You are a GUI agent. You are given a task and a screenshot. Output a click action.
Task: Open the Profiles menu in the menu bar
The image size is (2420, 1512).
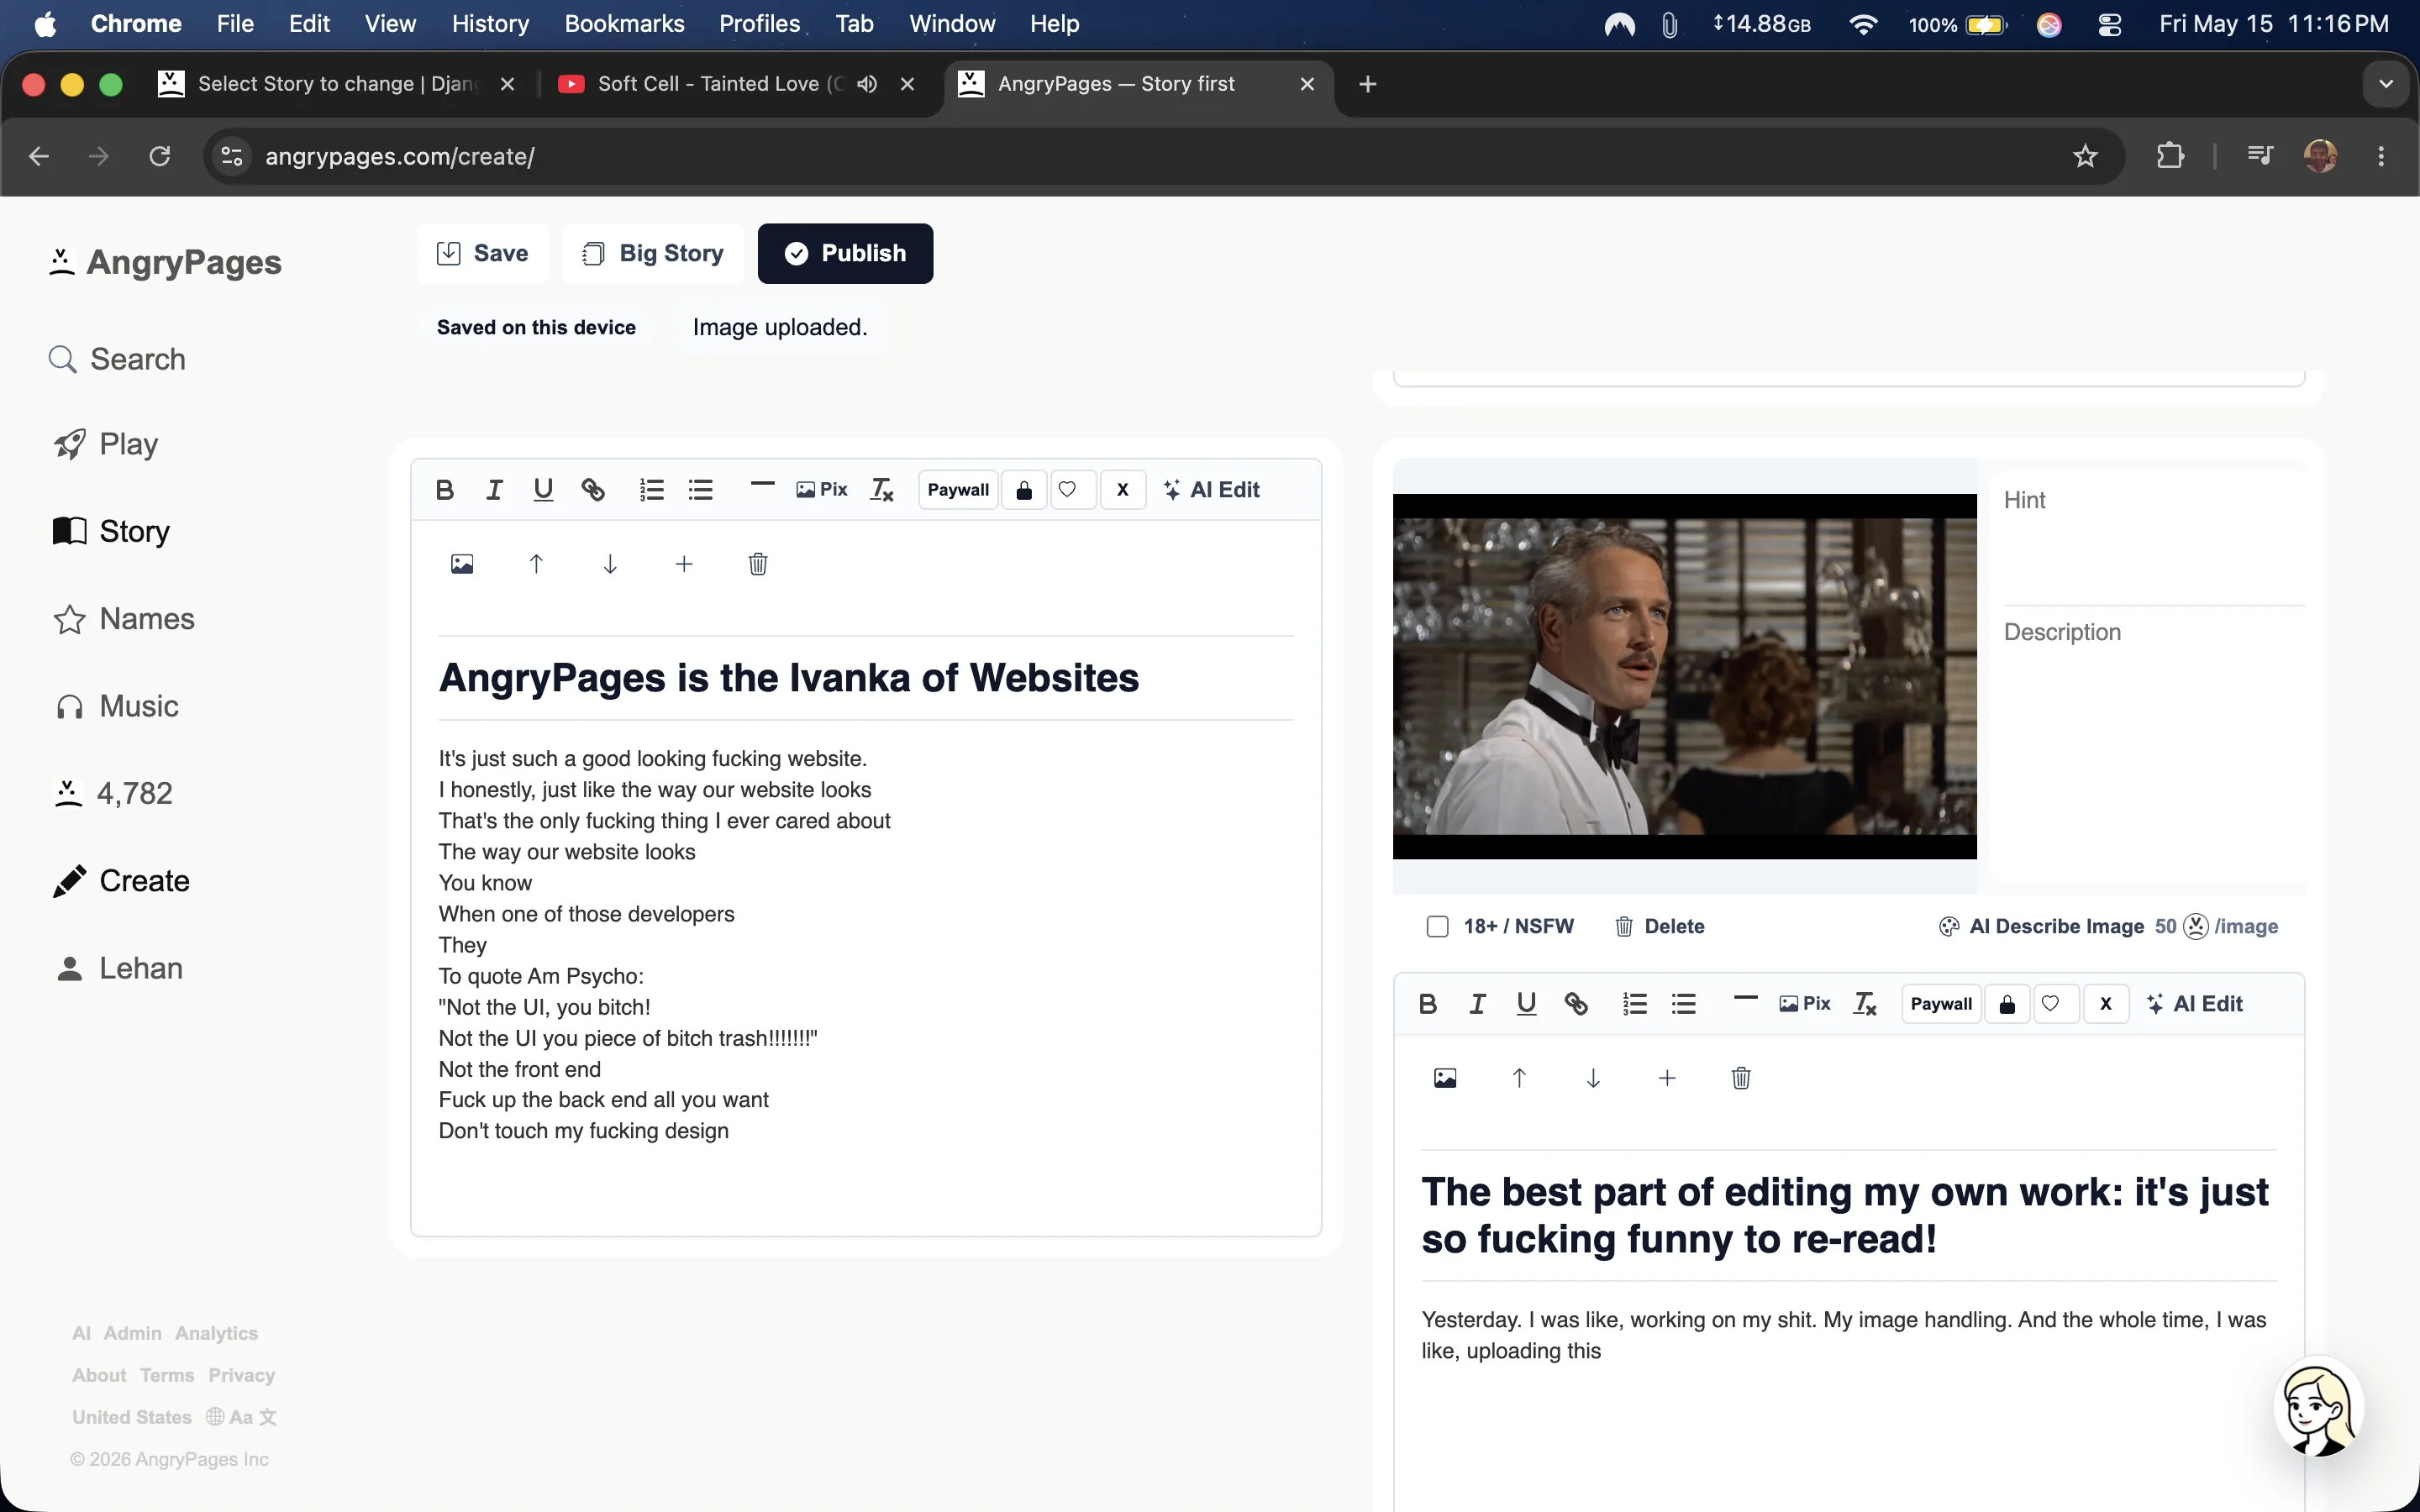tap(759, 24)
